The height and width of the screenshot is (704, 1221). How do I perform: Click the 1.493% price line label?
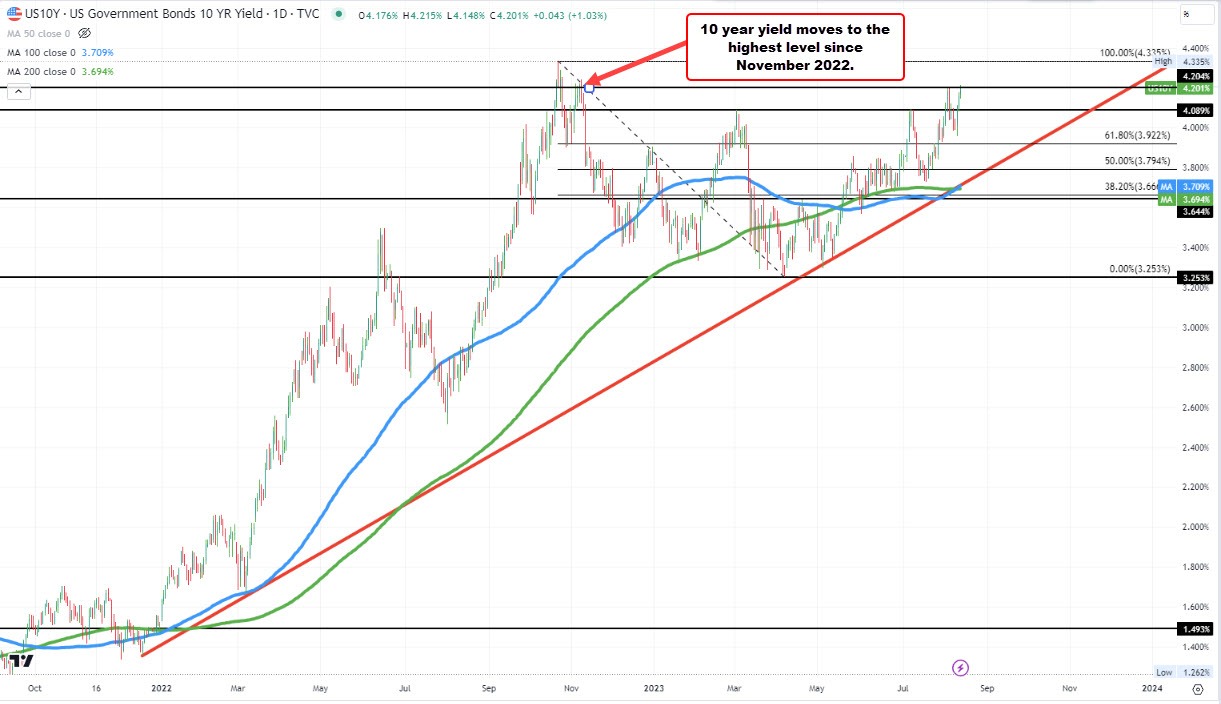tap(1196, 629)
